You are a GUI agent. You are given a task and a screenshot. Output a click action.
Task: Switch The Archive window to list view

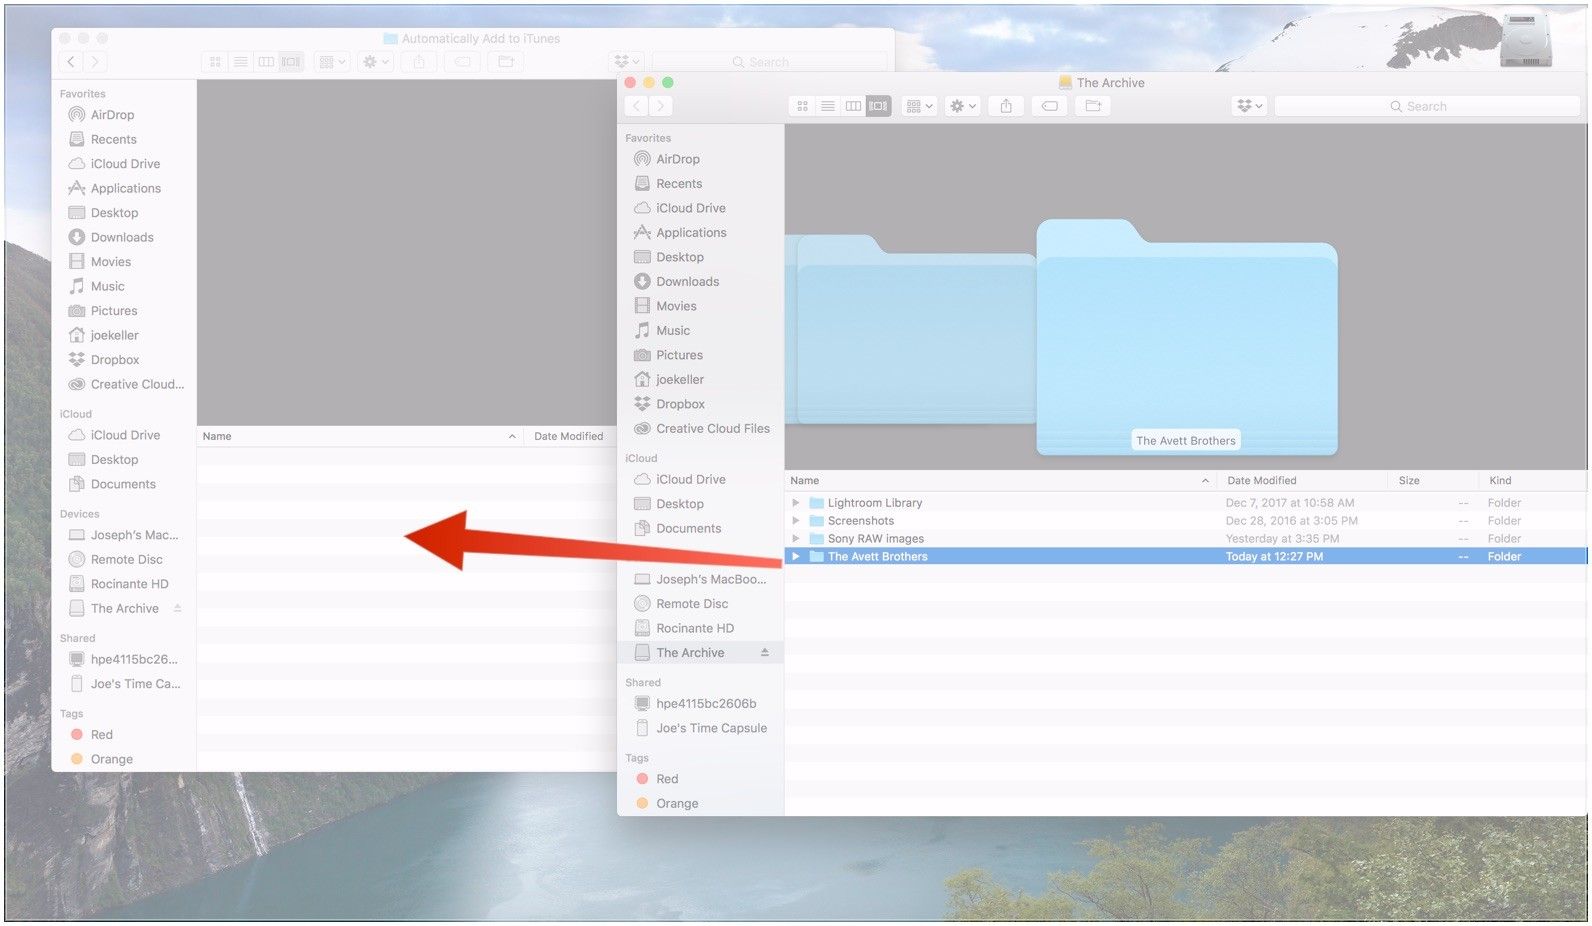(828, 106)
